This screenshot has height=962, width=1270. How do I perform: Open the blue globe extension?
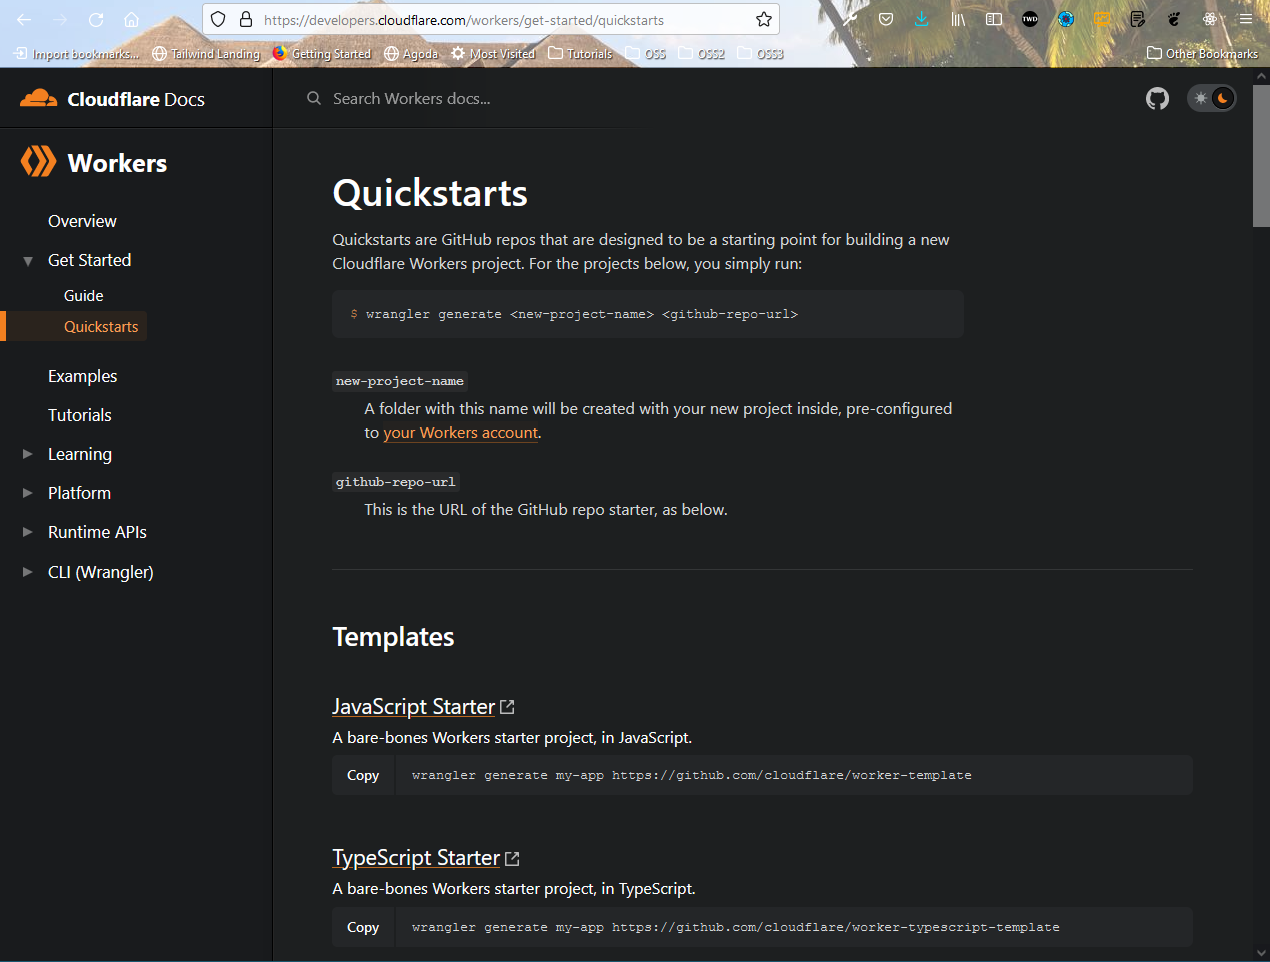click(x=1066, y=19)
